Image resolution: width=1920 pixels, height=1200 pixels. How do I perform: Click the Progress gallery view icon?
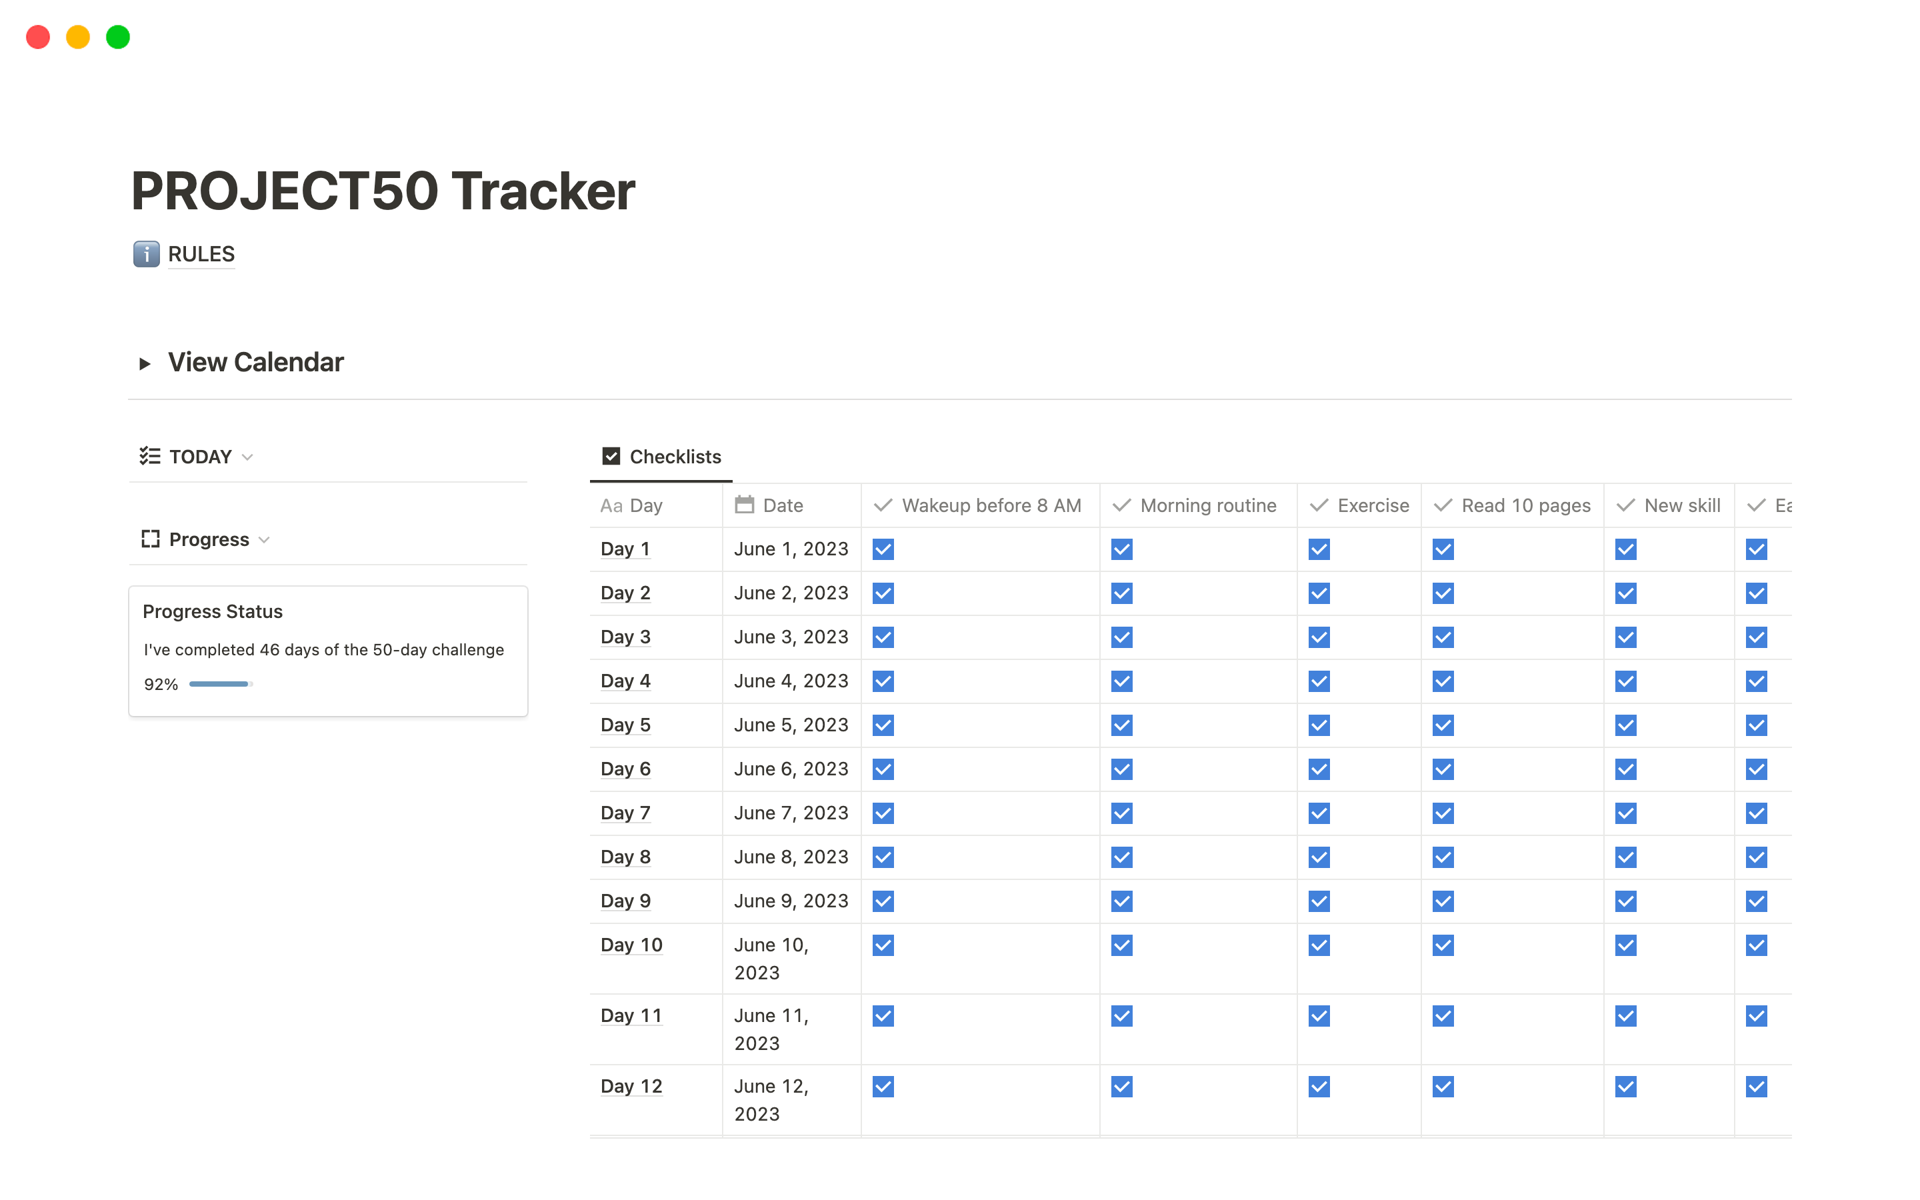tap(150, 539)
